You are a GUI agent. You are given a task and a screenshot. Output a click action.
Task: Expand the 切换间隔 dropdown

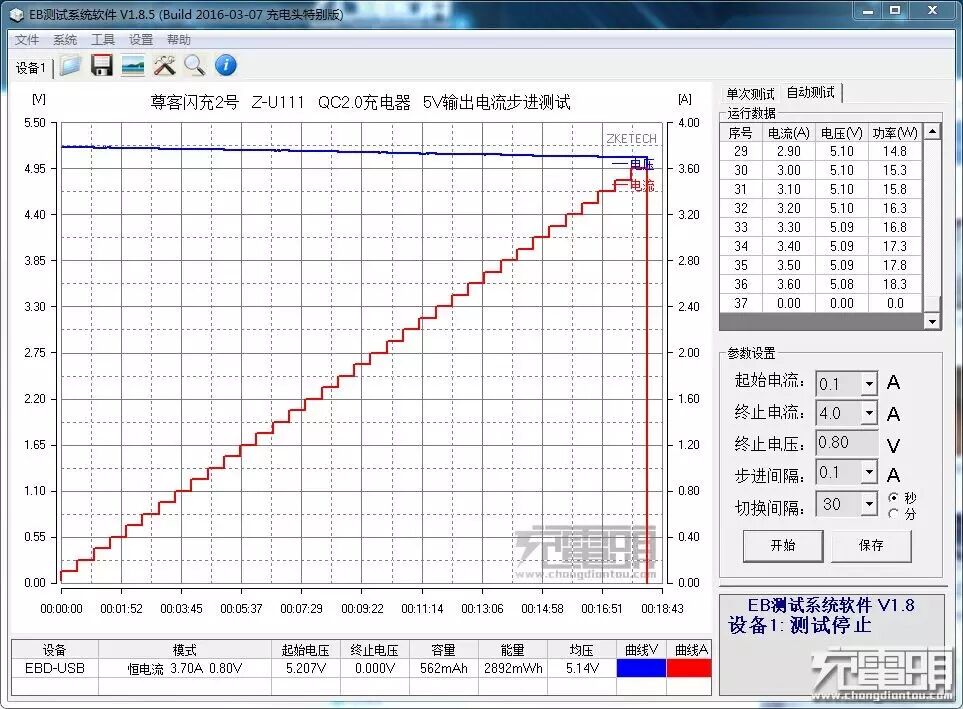click(x=868, y=504)
